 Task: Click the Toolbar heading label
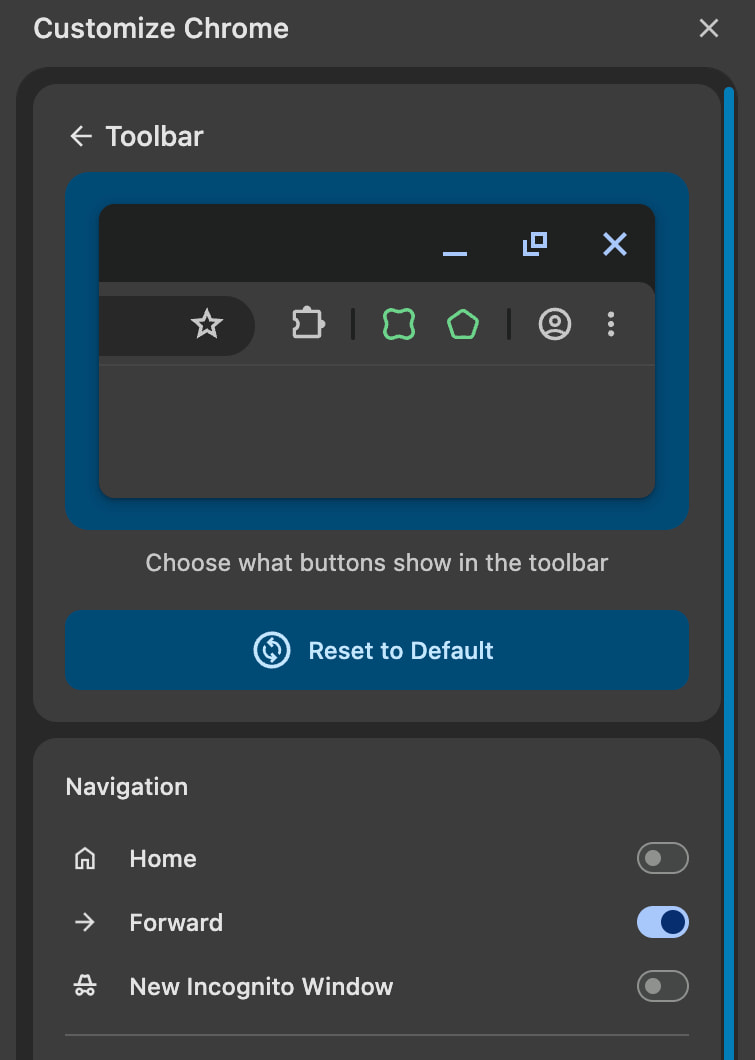pyautogui.click(x=155, y=136)
